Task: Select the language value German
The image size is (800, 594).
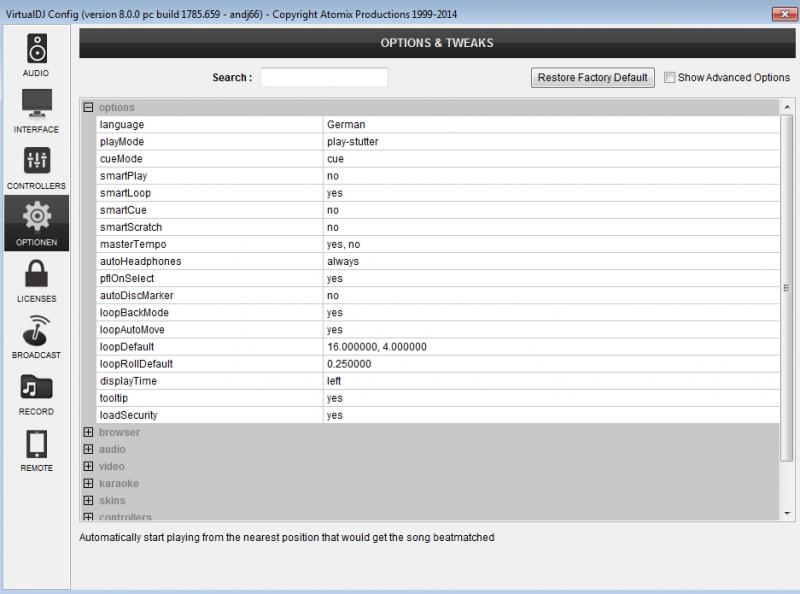Action: (346, 125)
